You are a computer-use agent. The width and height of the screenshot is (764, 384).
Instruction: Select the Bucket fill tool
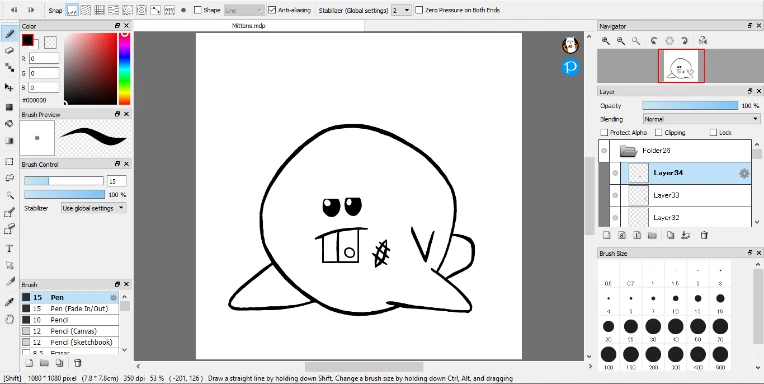tap(9, 124)
